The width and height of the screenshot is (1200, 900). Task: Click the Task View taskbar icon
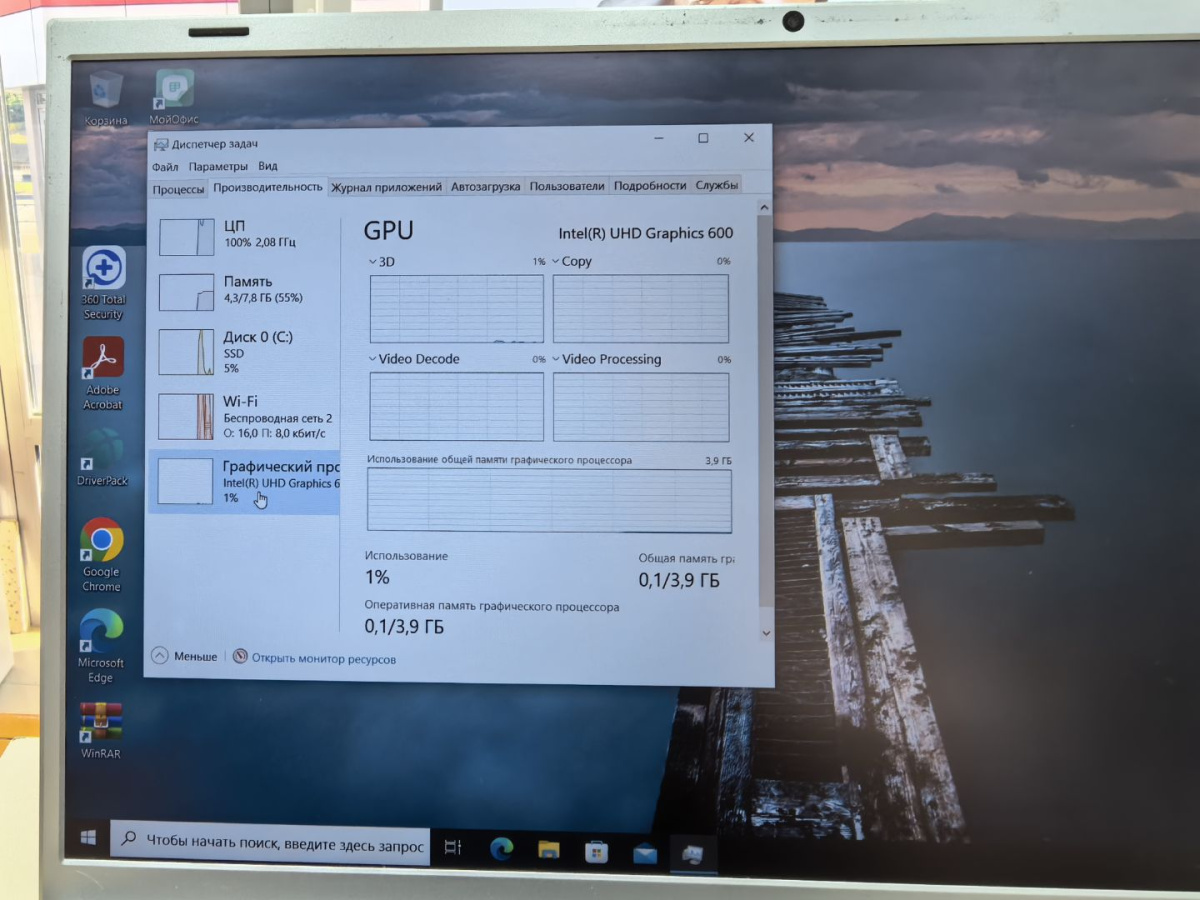[x=453, y=847]
